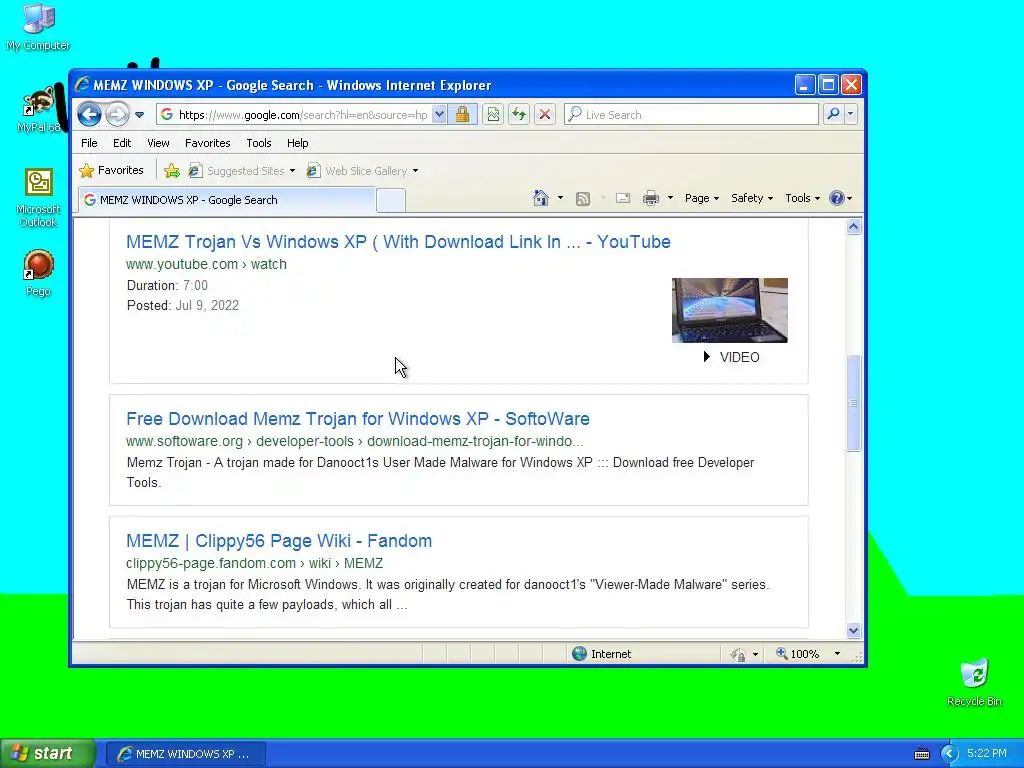
Task: Click the keyboard icon in system tray
Action: coord(921,754)
